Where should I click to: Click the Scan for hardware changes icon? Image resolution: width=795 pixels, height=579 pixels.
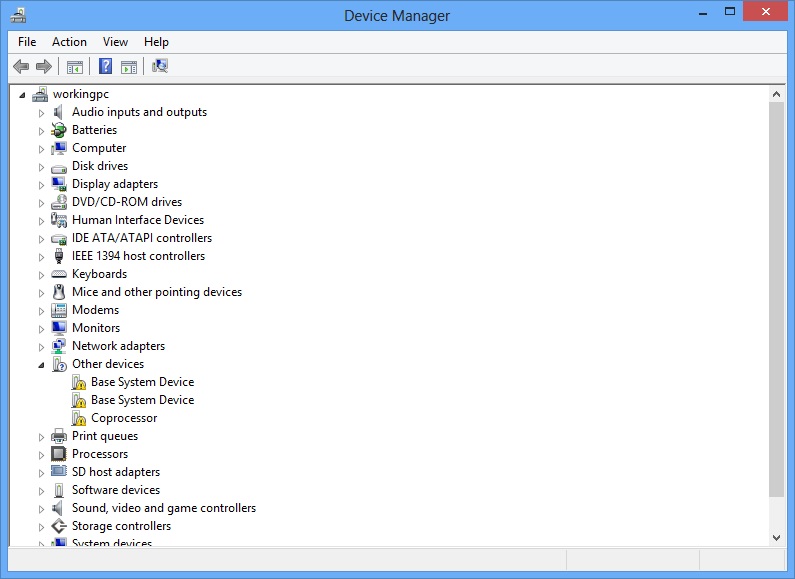point(160,67)
